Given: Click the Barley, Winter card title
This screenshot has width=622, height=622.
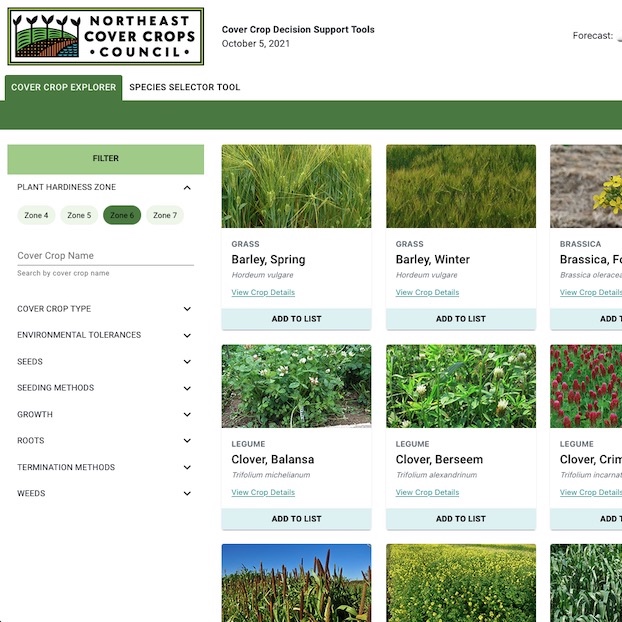Looking at the screenshot, I should tap(432, 259).
